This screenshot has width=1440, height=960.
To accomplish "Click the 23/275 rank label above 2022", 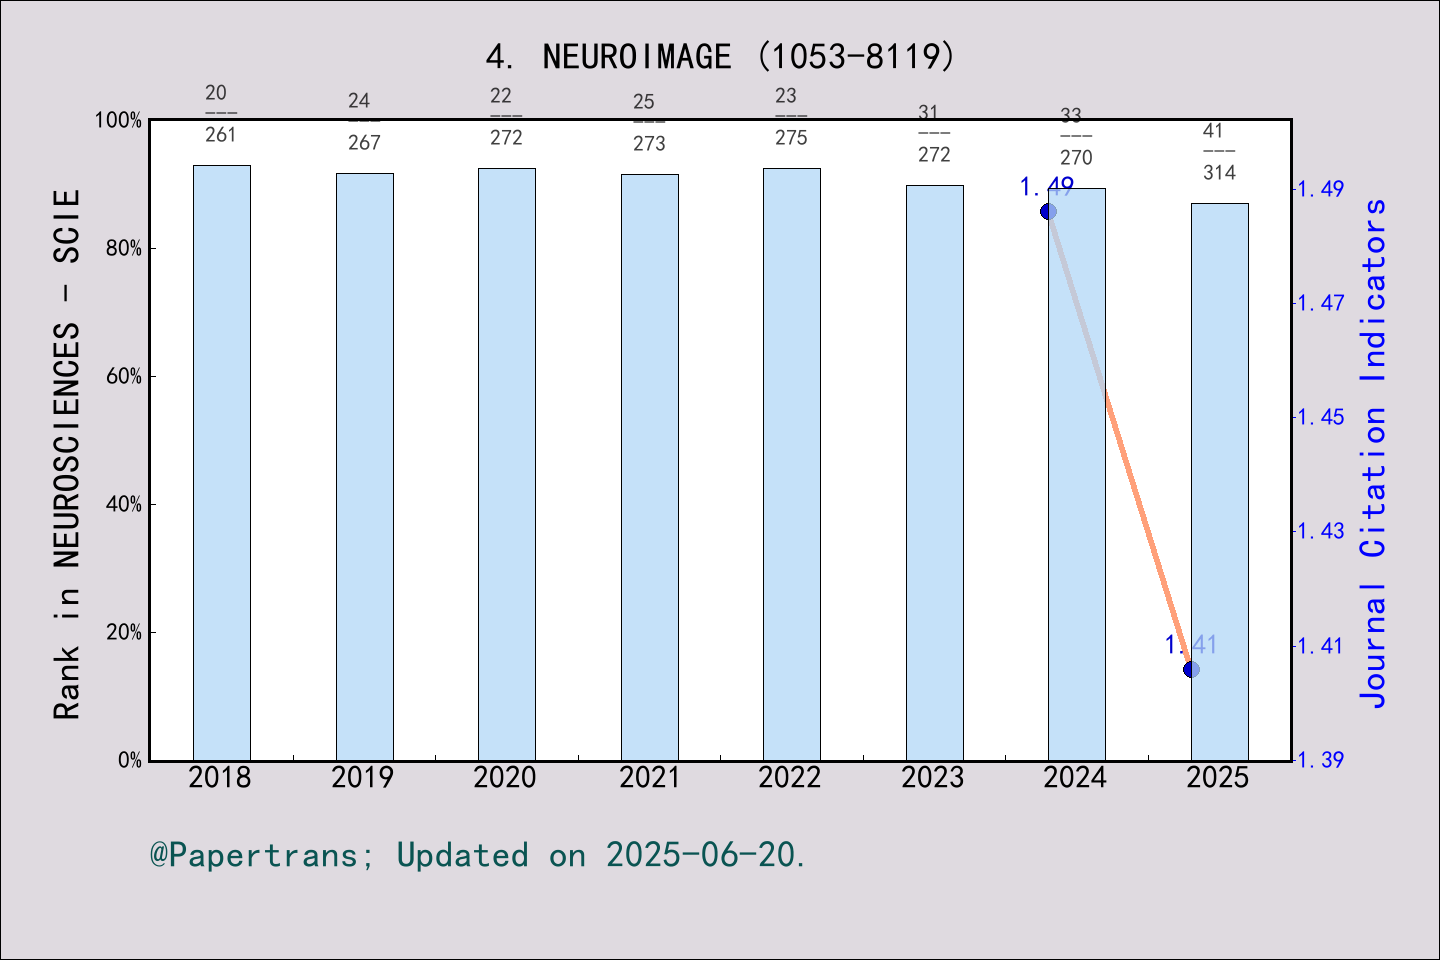I will point(791,116).
